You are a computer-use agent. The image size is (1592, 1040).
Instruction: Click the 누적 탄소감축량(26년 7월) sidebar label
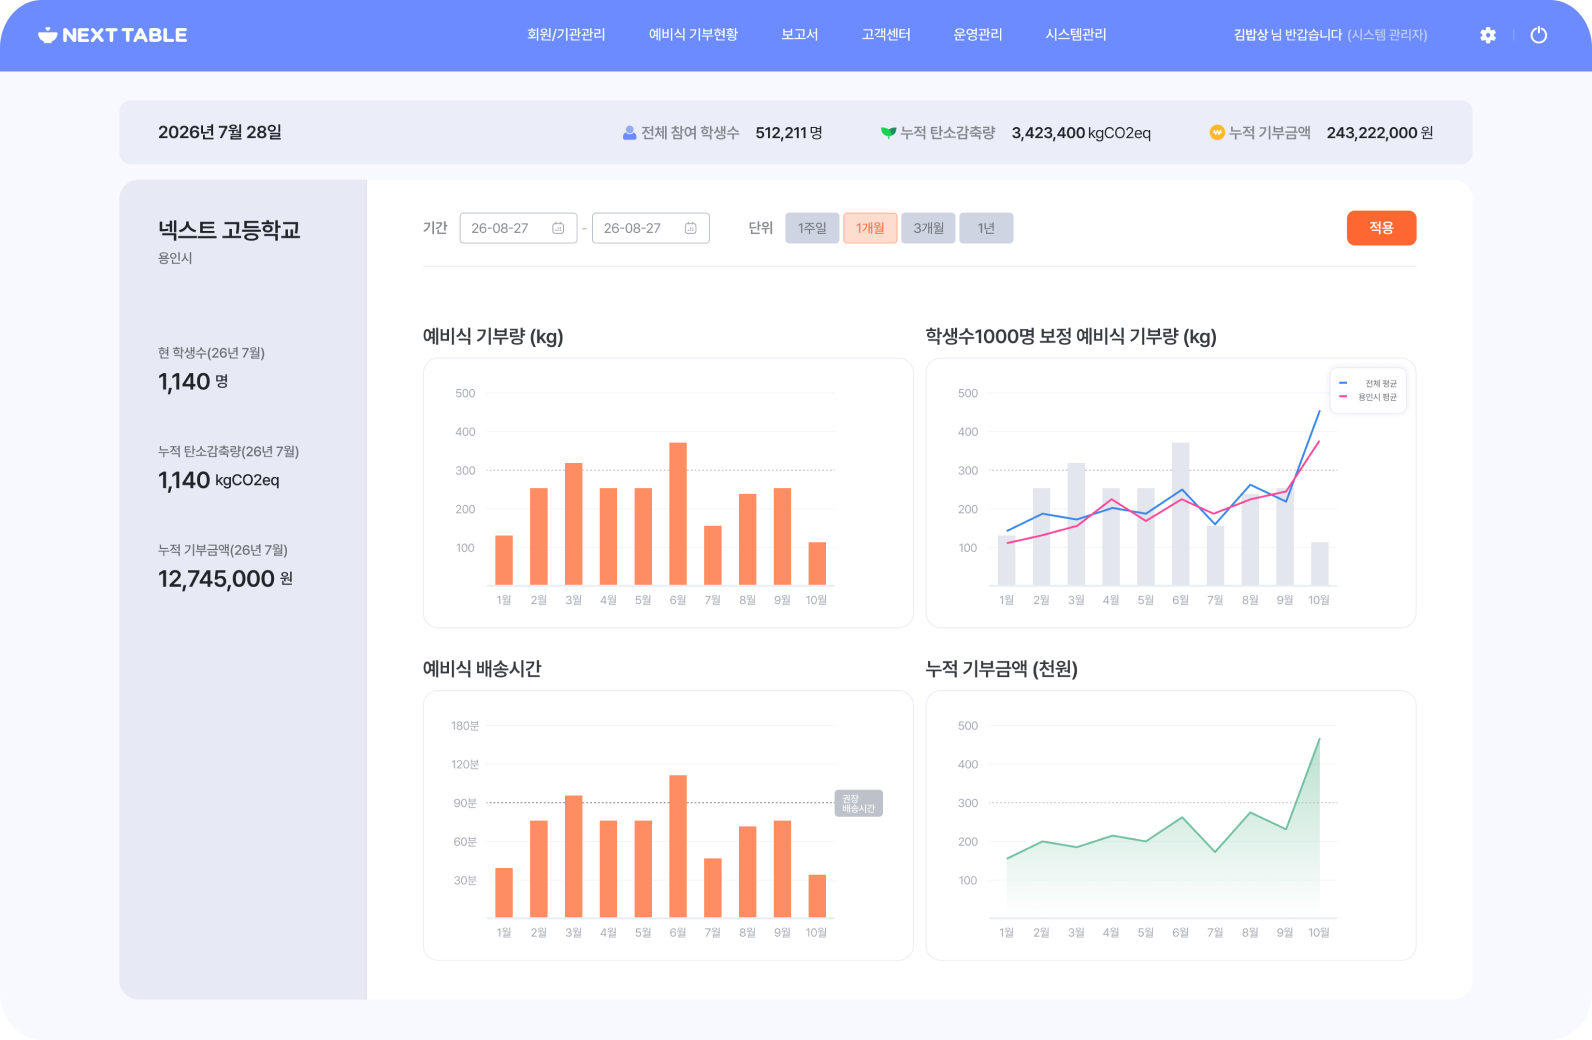coord(228,452)
